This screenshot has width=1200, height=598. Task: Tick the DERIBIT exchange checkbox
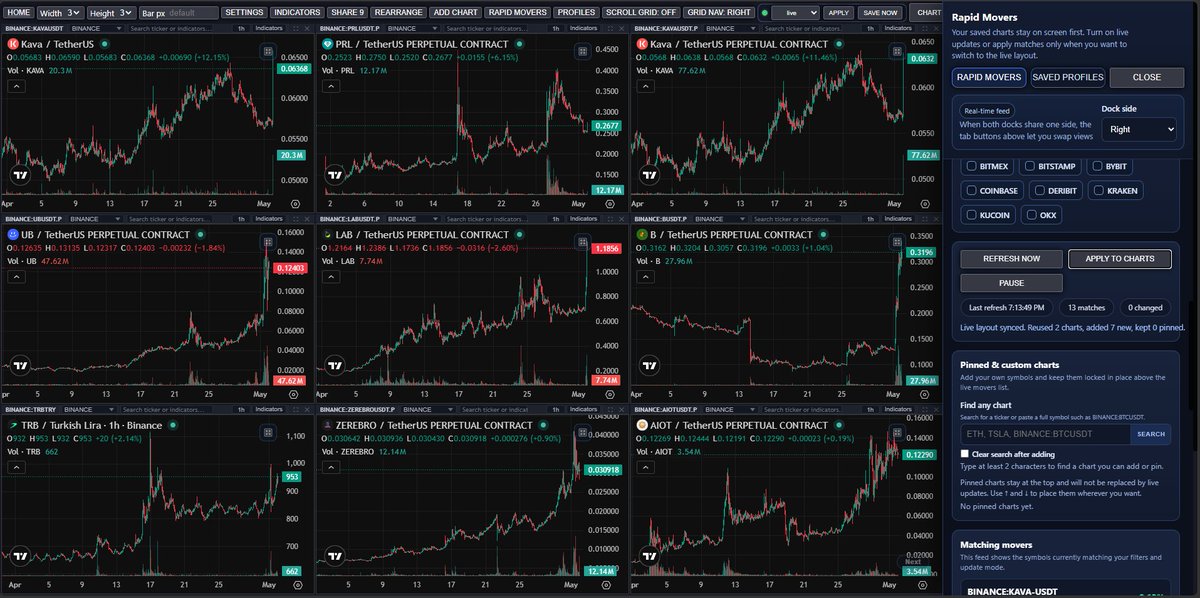[1041, 190]
